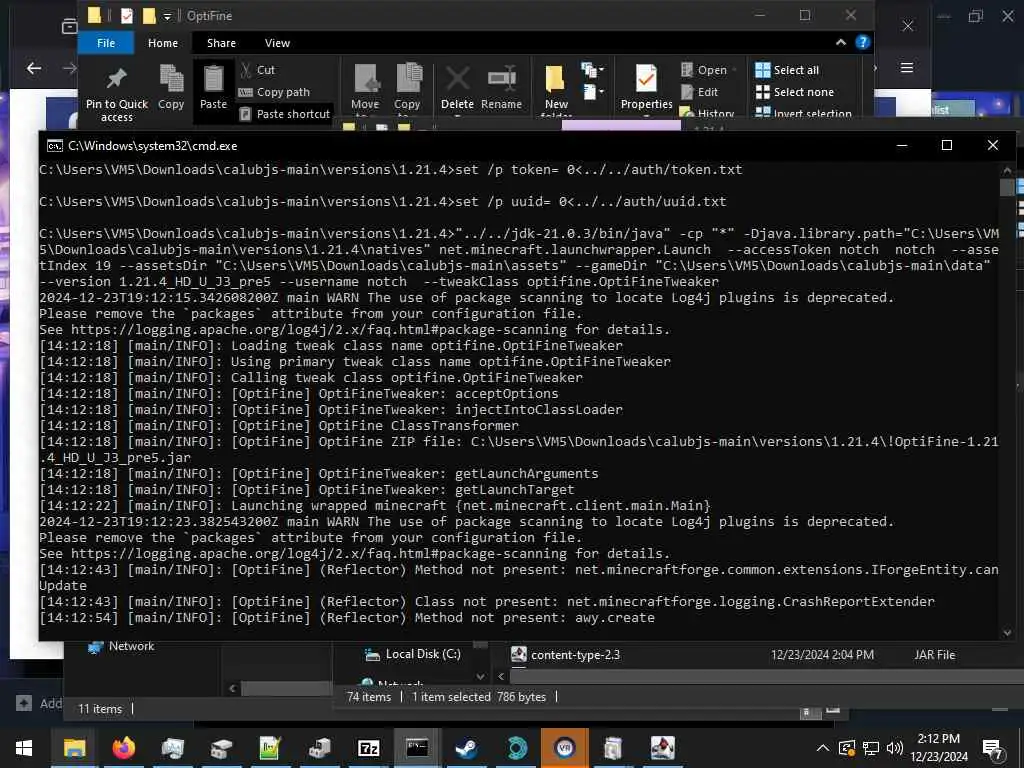The height and width of the screenshot is (768, 1024).
Task: Switch to the Share ribbon tab
Action: (x=221, y=43)
